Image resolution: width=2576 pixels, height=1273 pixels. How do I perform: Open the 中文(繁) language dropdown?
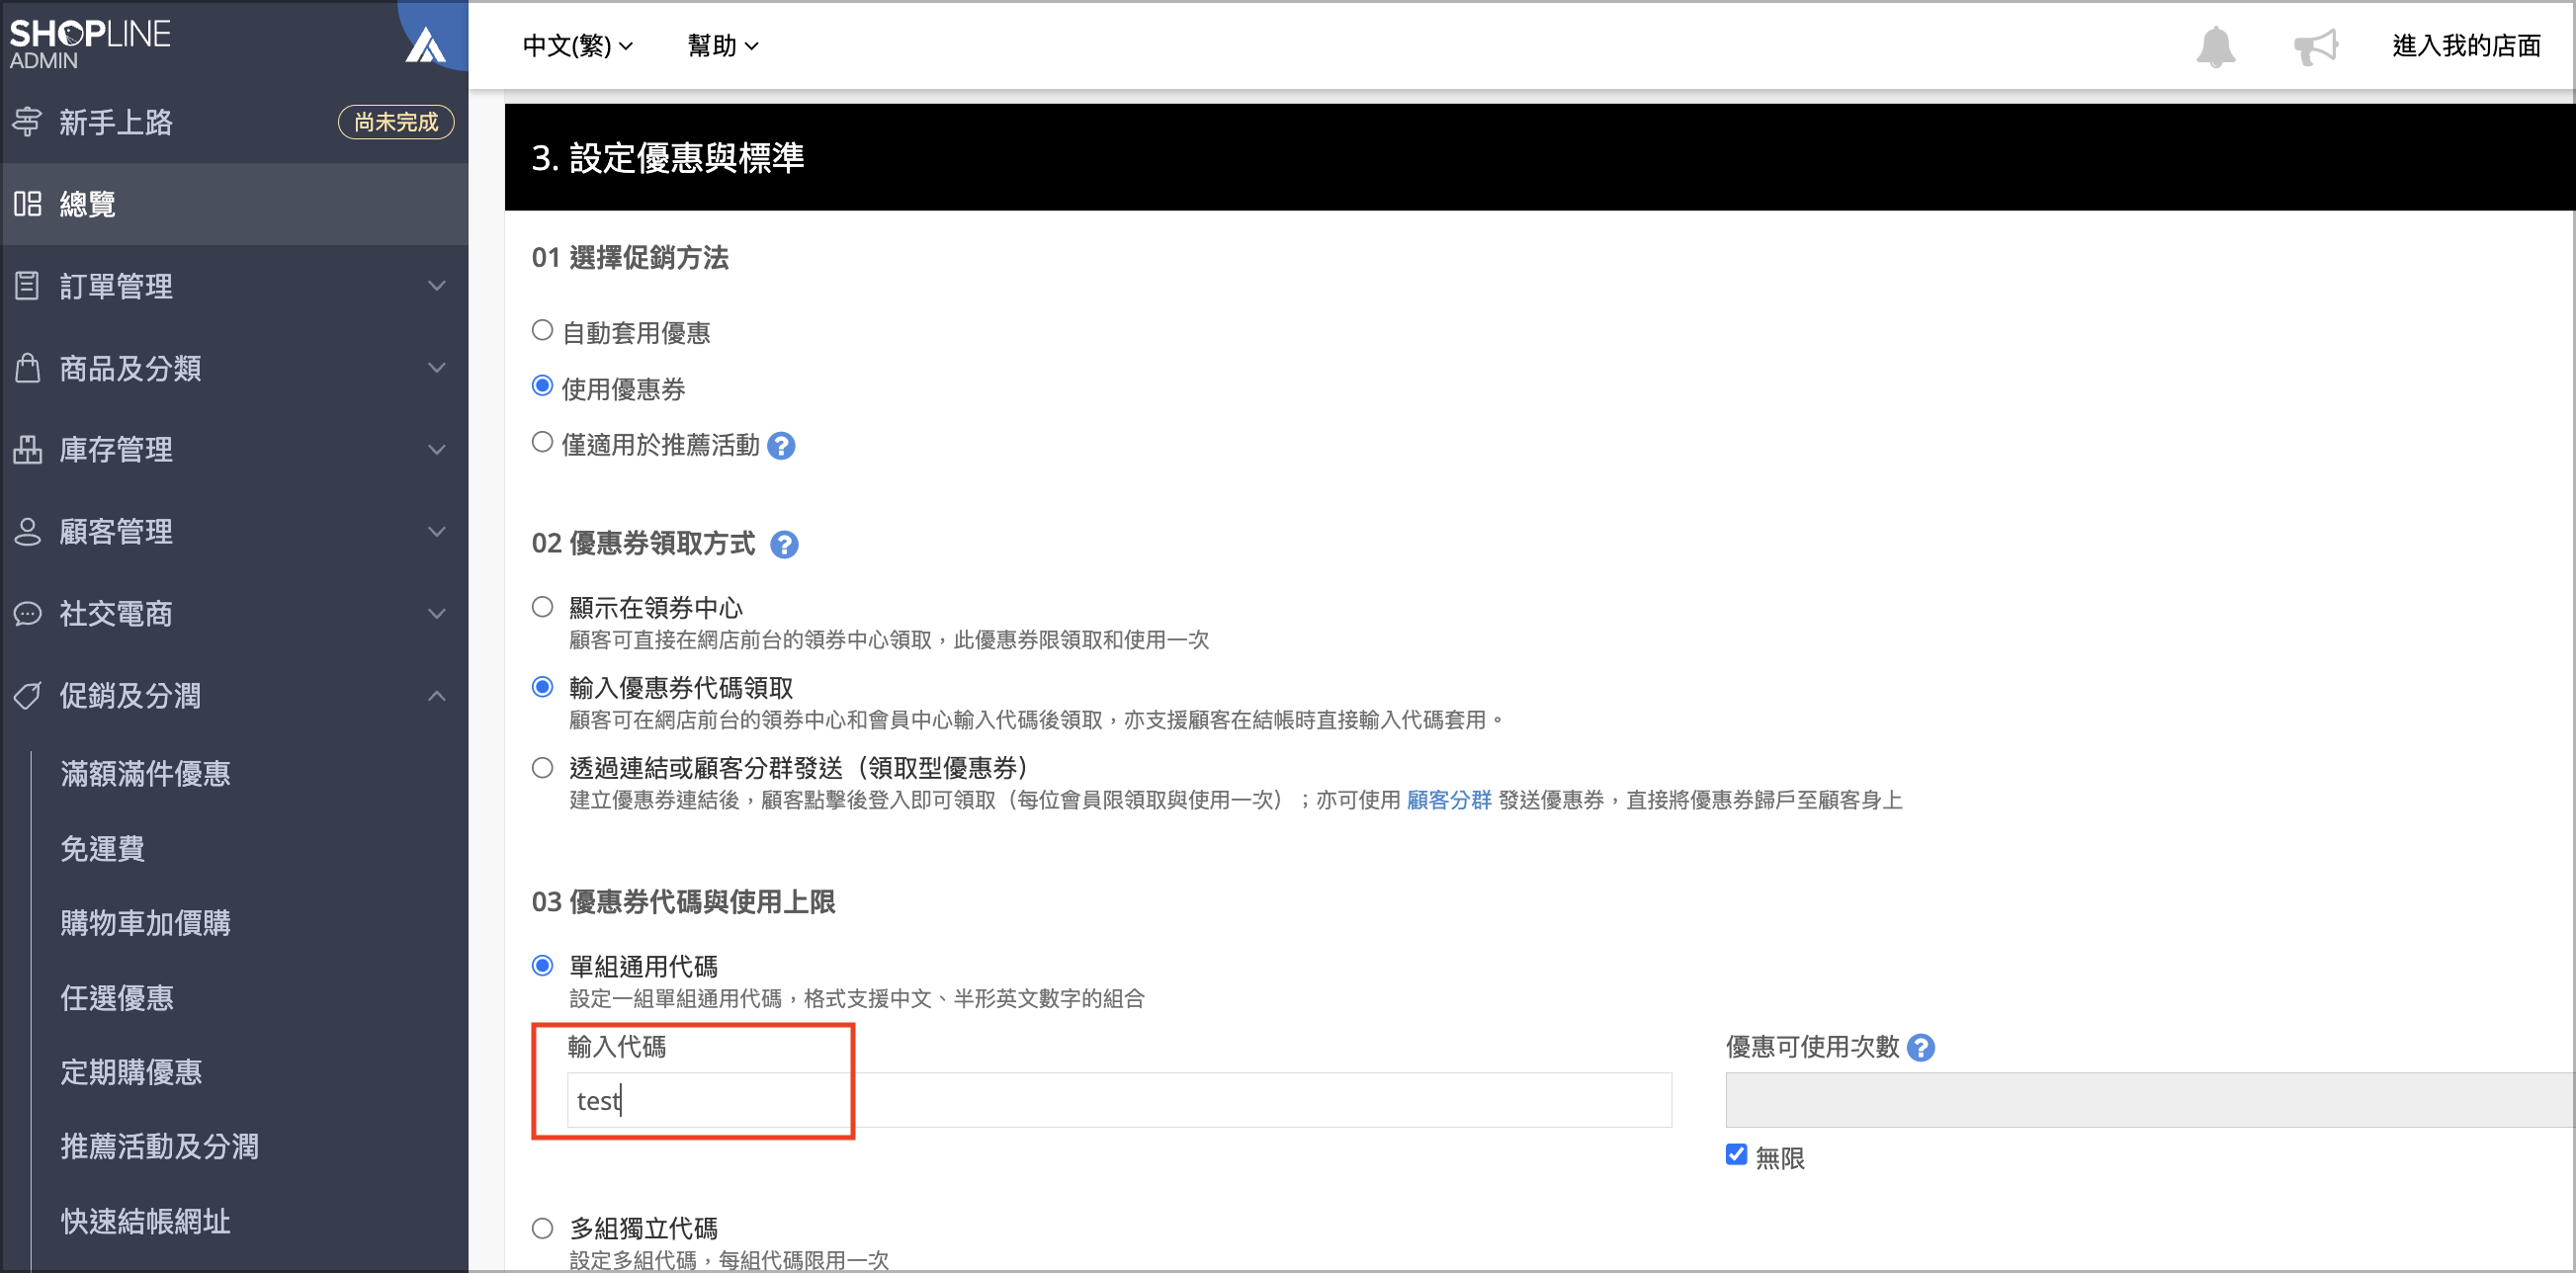tap(577, 46)
